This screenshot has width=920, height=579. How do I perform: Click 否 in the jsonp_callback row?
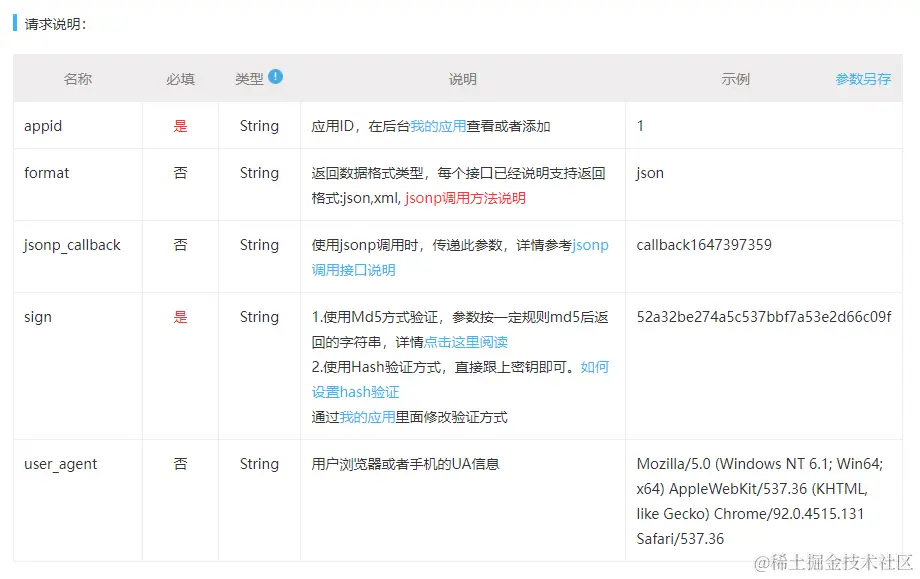coord(180,245)
